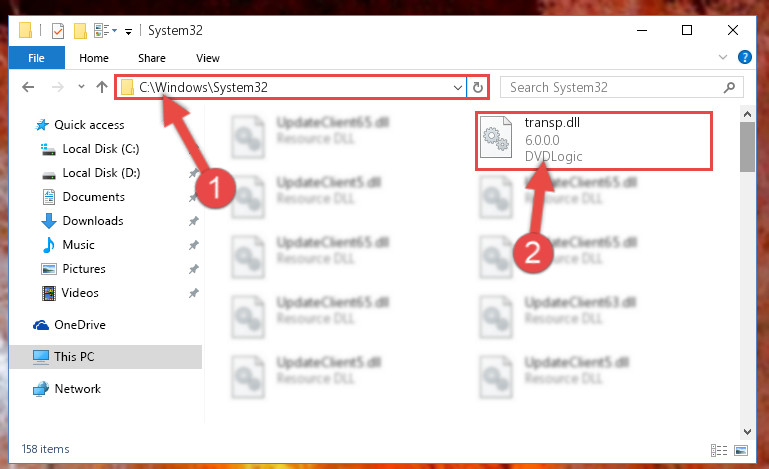Screen dimensions: 769x469
Task: Switch to details view button
Action: (719, 450)
